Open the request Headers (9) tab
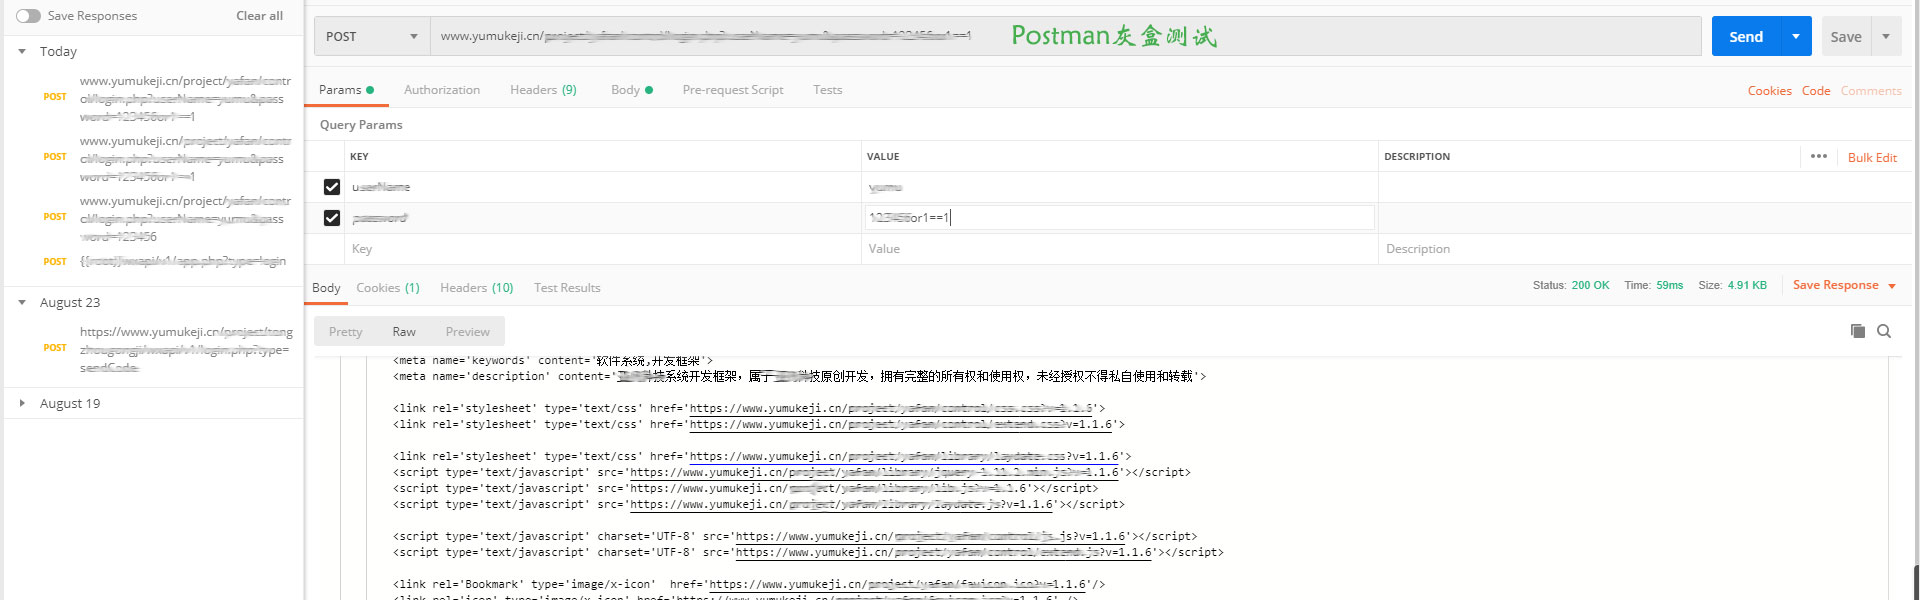This screenshot has width=1920, height=600. [543, 90]
